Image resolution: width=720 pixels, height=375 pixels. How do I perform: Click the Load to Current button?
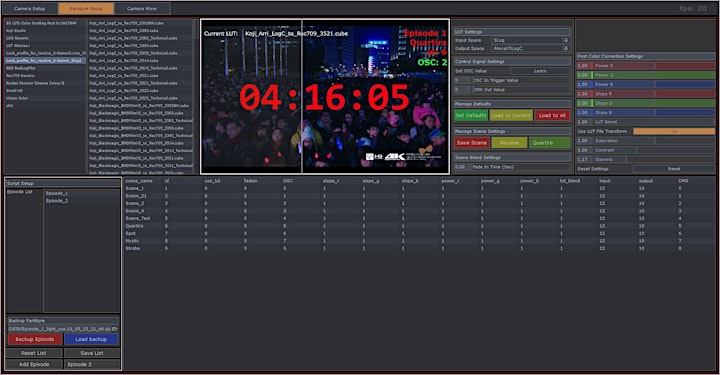tap(511, 115)
